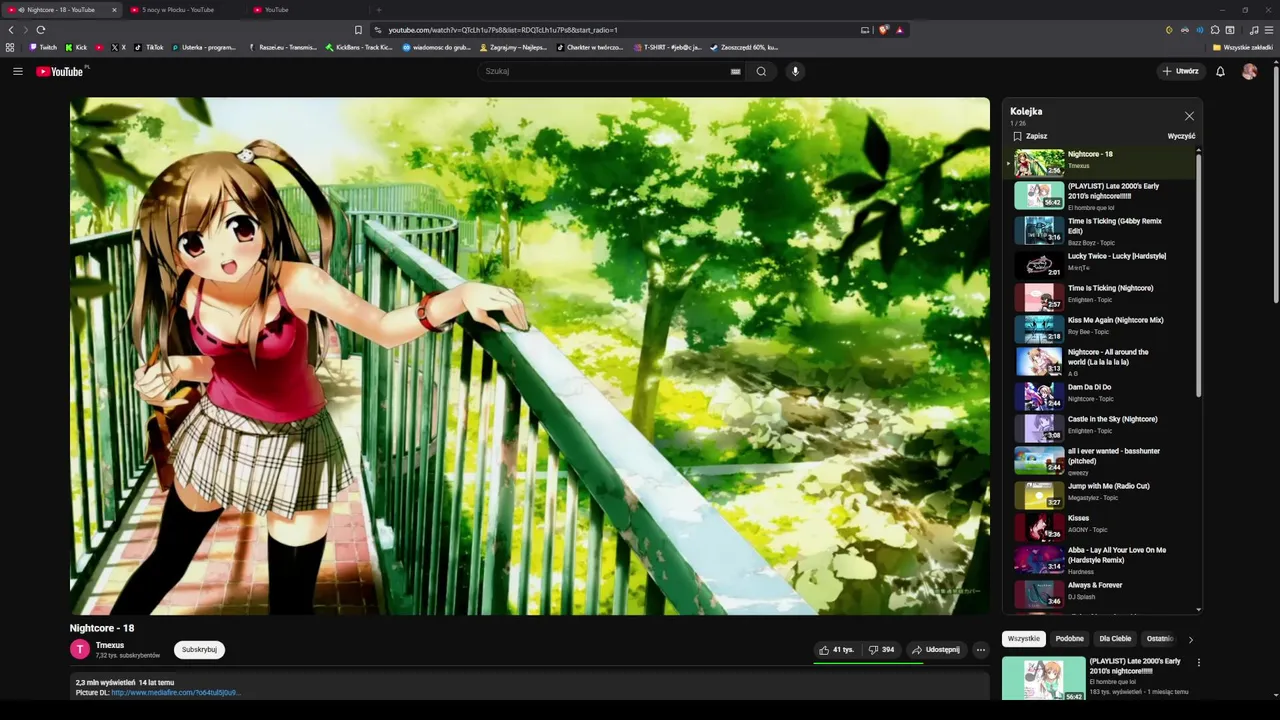Open the Twitch bookmark
Viewport: 1280px width, 720px height.
tap(43, 47)
